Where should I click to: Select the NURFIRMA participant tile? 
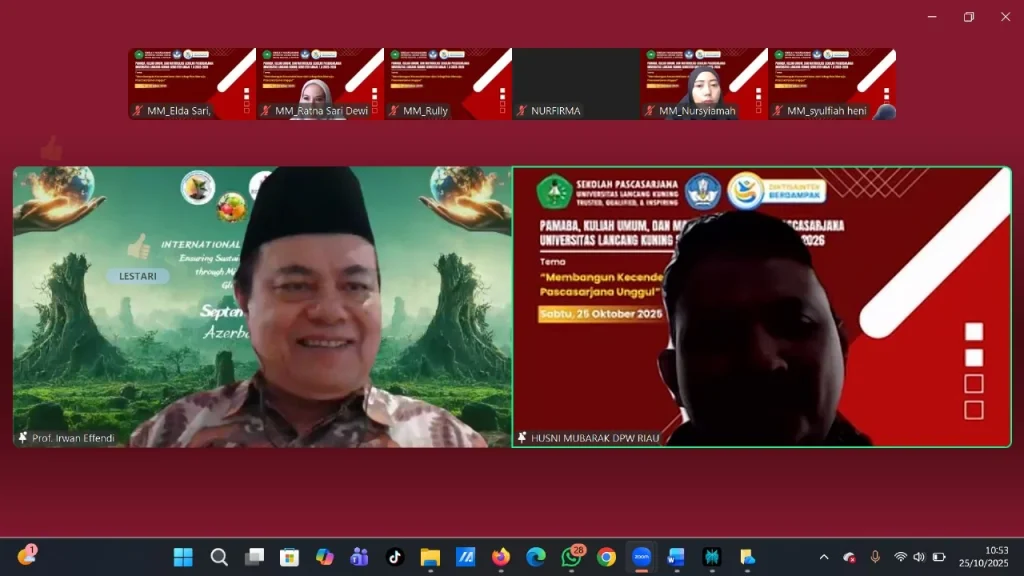pyautogui.click(x=576, y=84)
